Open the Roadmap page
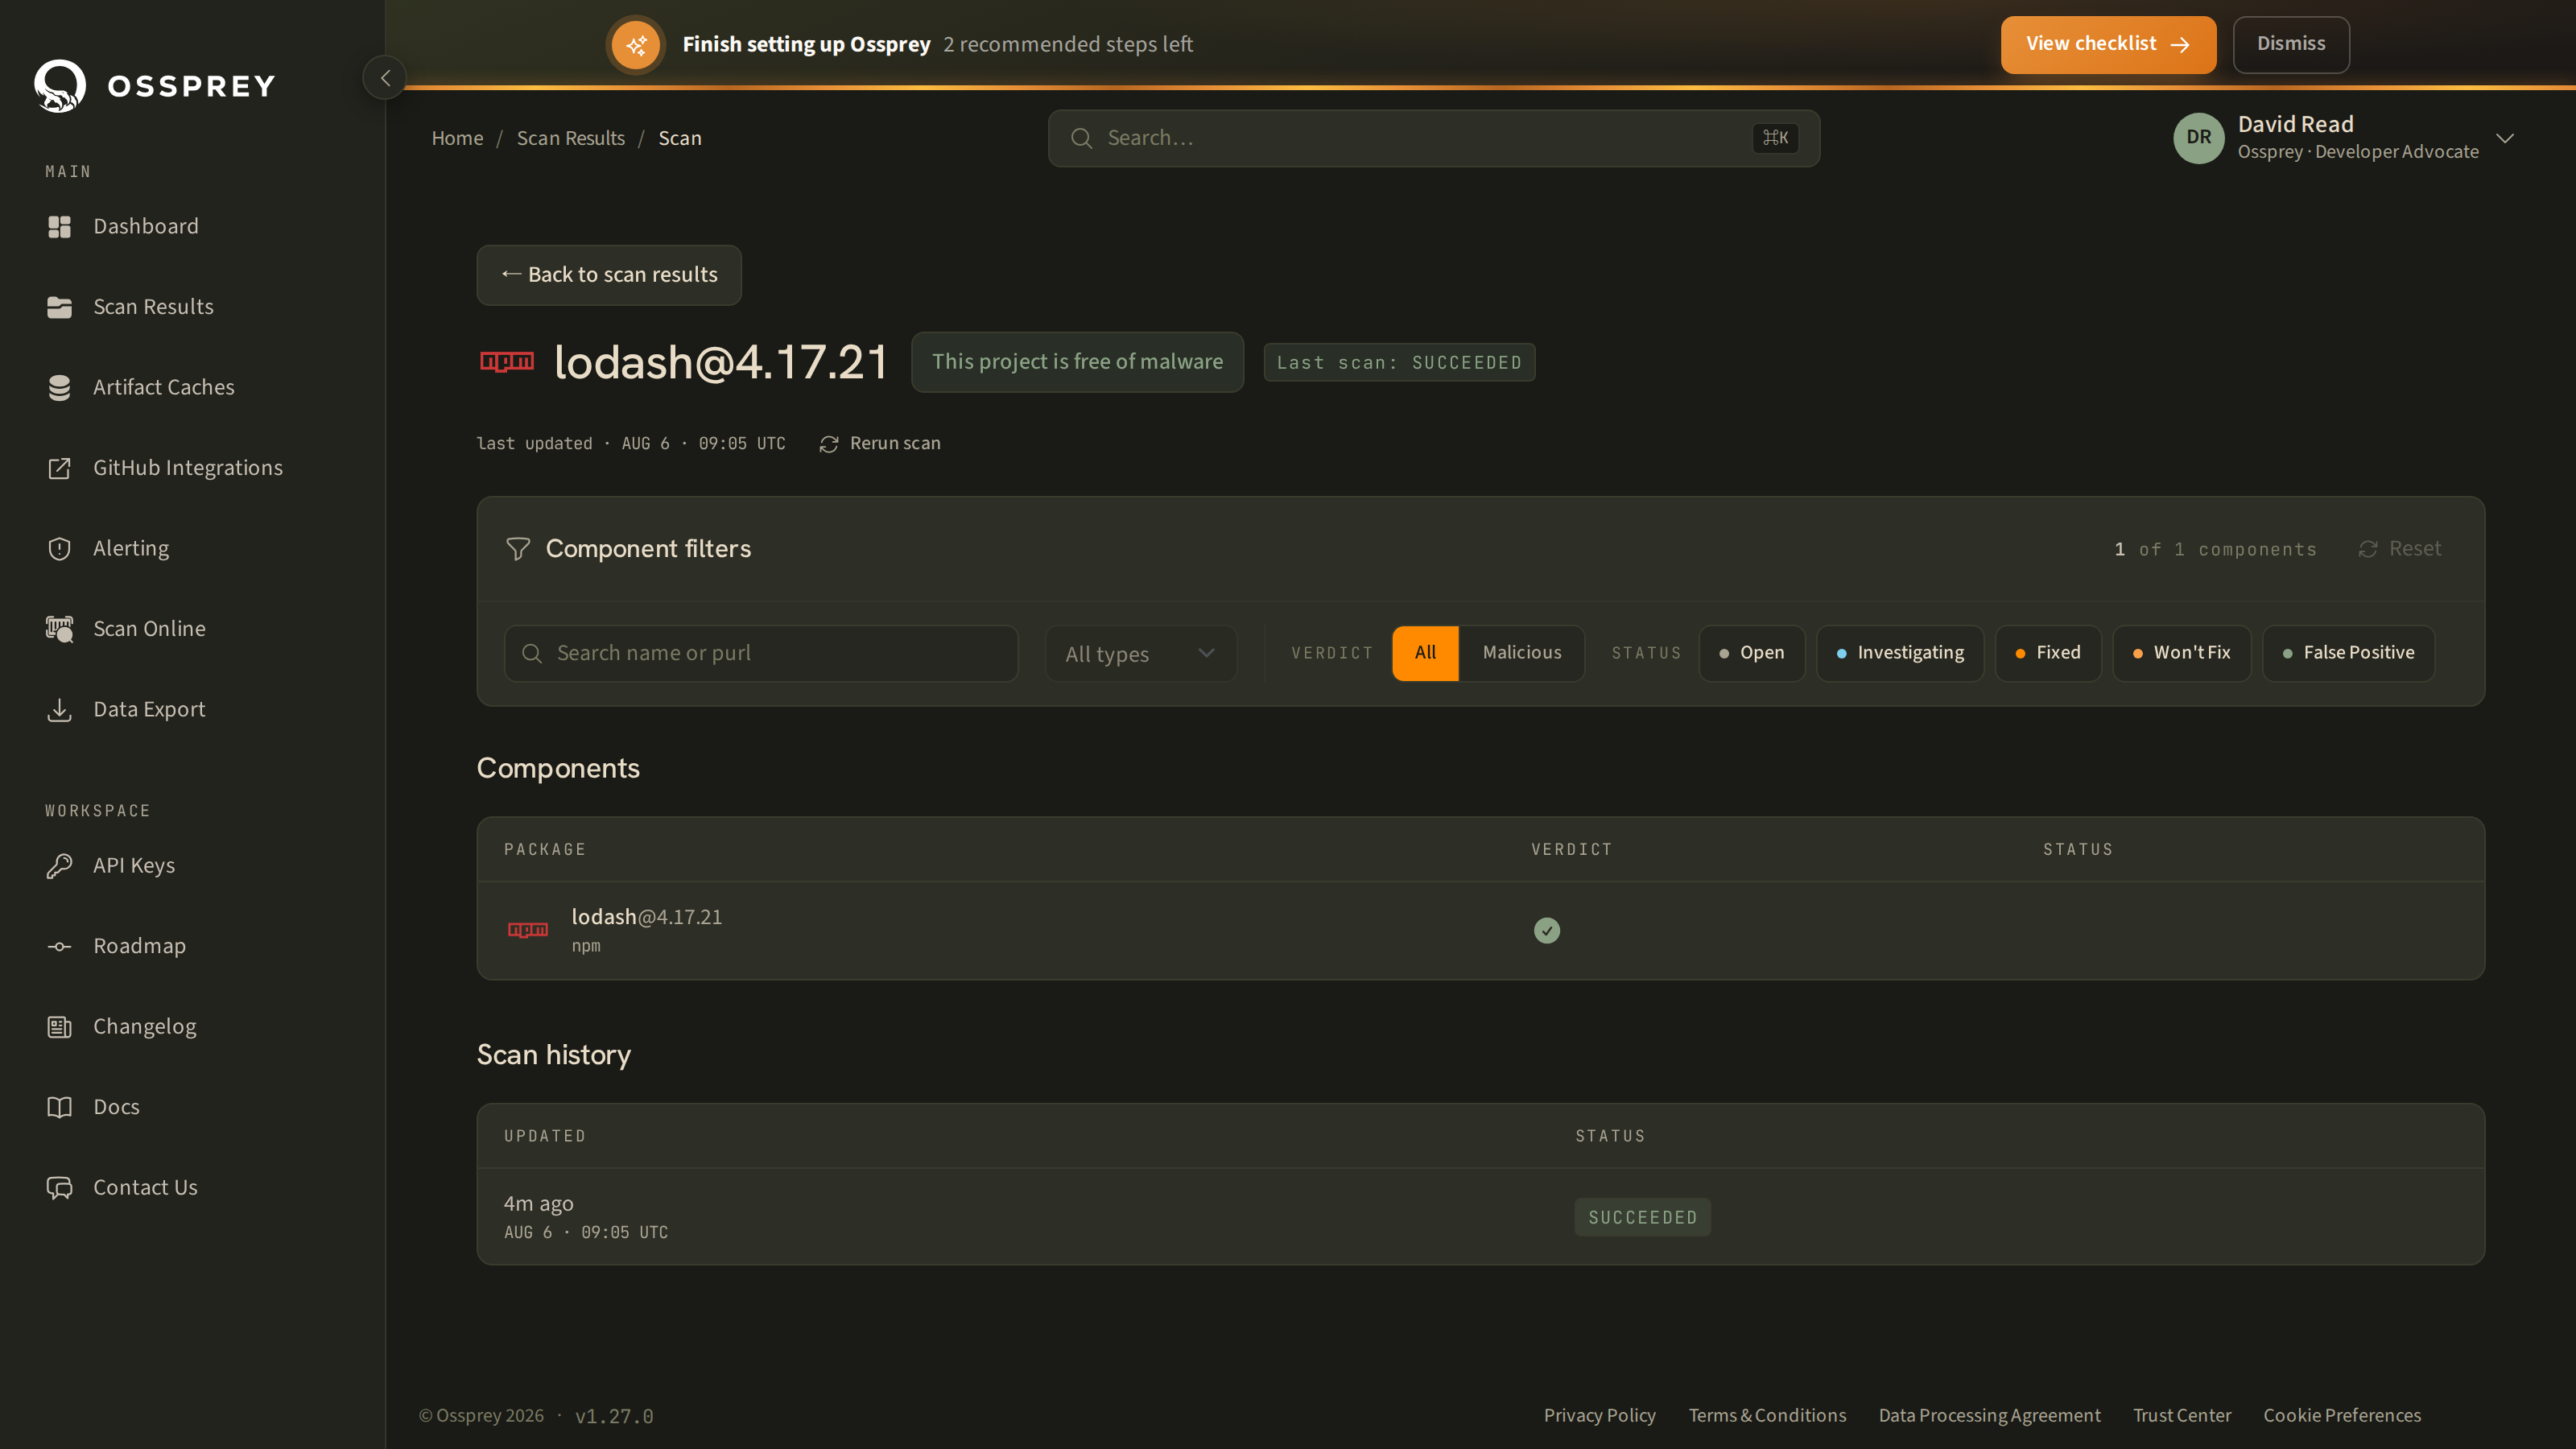The image size is (2576, 1449). point(139,946)
